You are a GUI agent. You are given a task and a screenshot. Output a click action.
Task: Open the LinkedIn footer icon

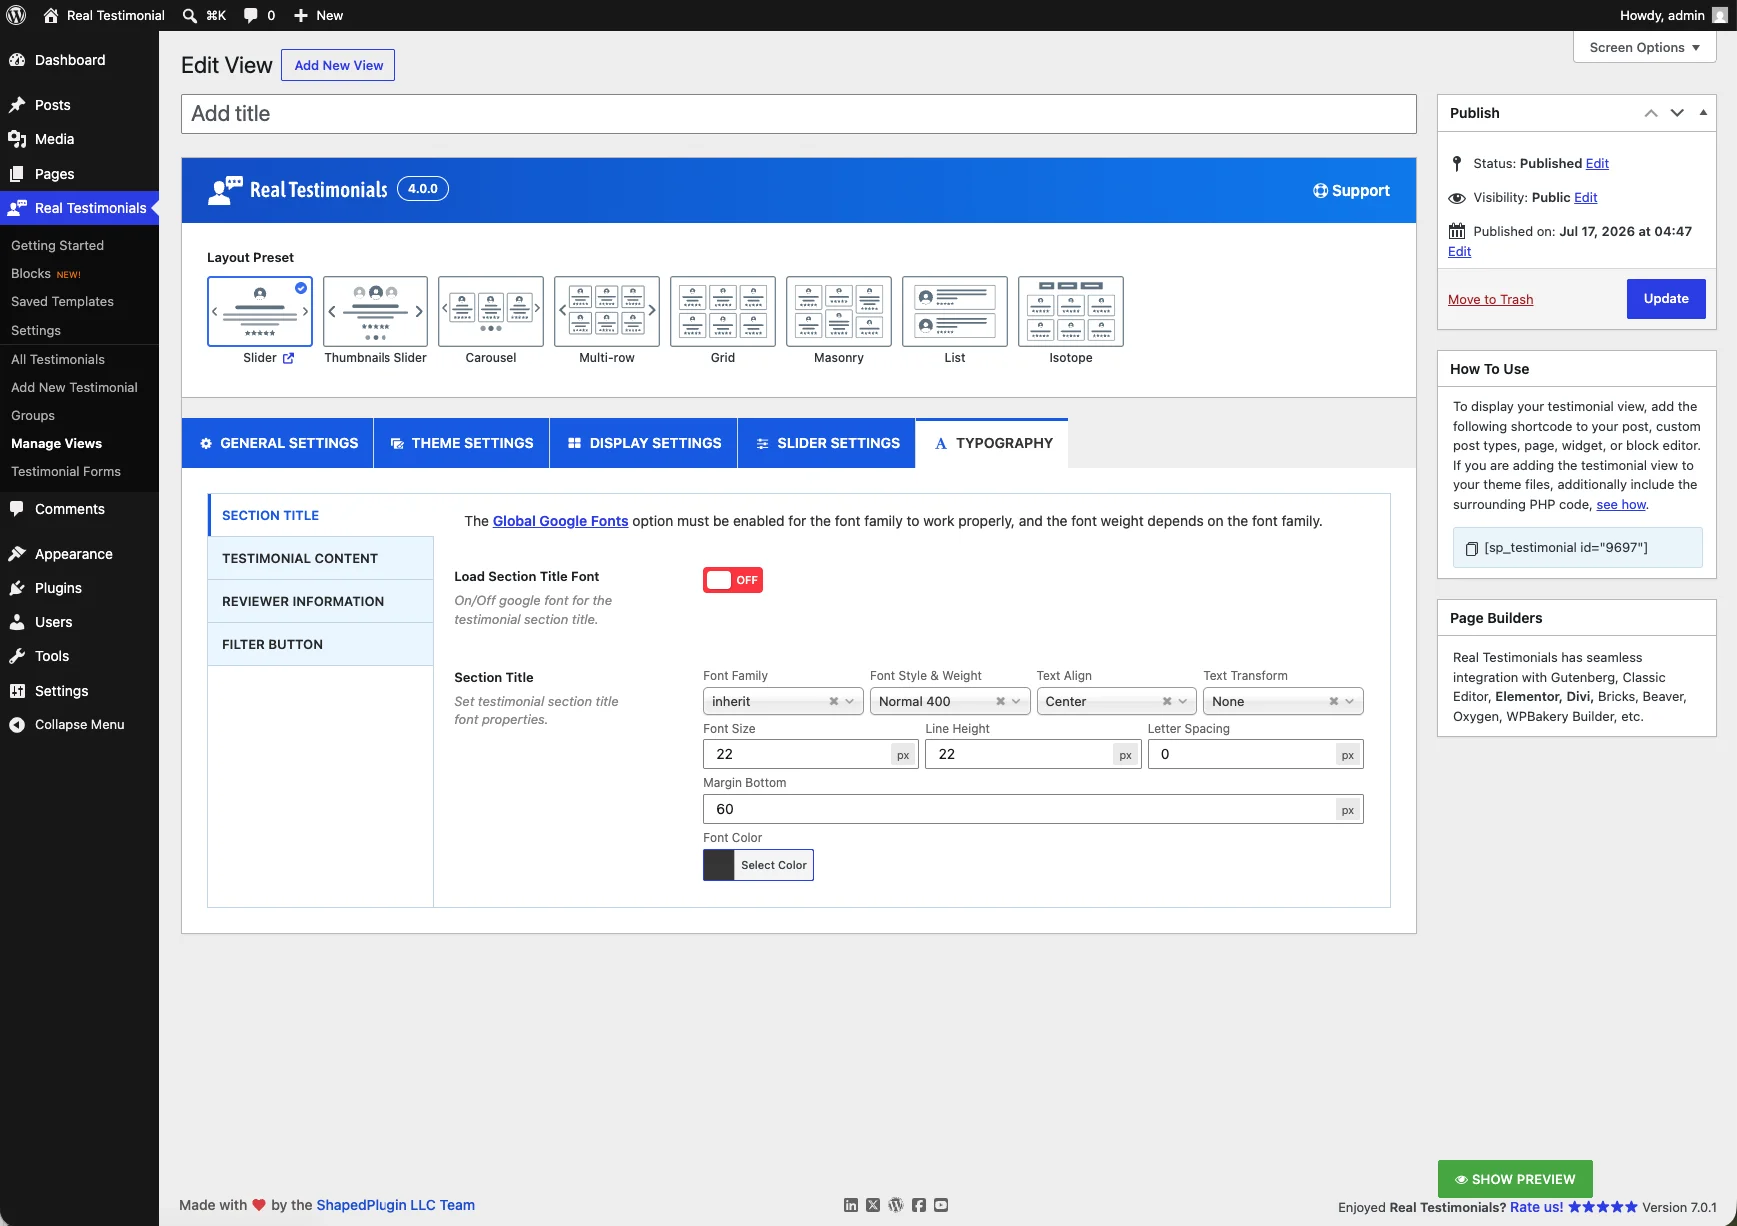[851, 1205]
